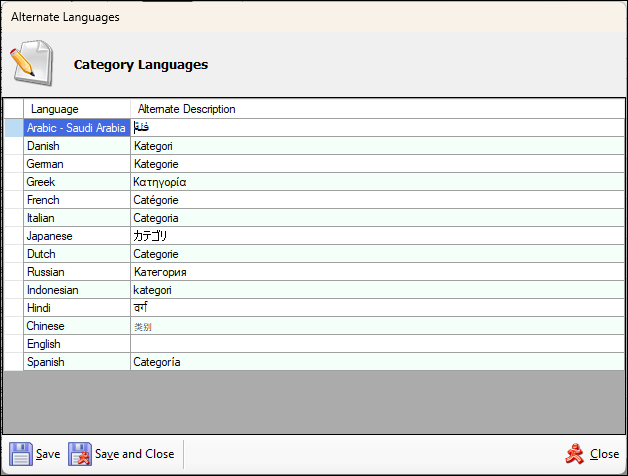Select the Indonesian language cell
Screen dimensions: 628x476
(x=77, y=290)
